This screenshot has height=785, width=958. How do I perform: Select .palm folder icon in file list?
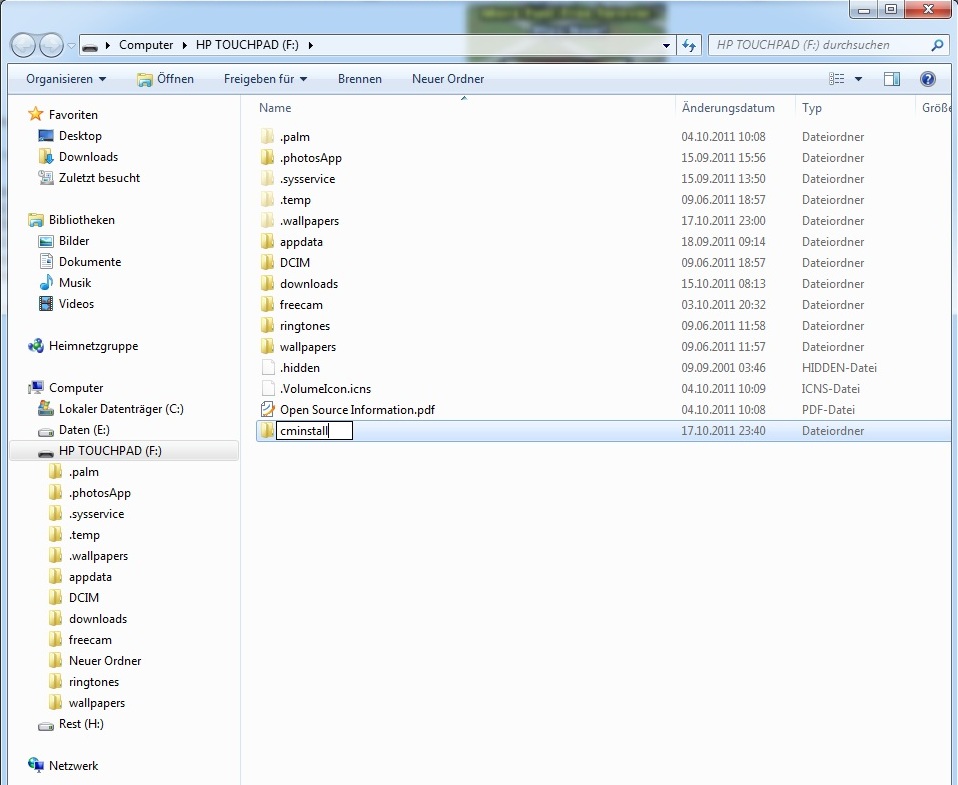267,136
